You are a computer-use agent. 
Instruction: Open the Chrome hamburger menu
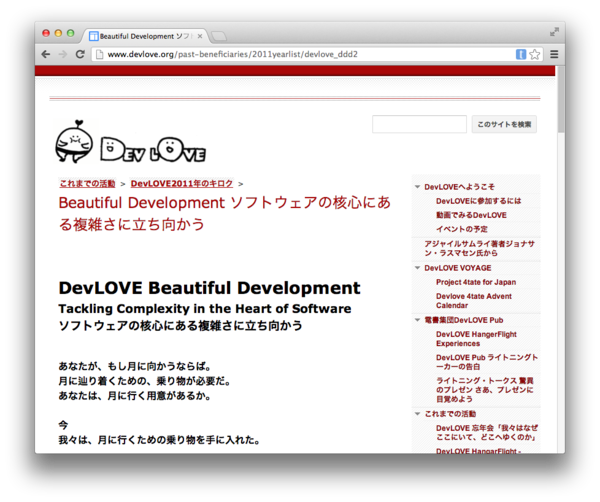coord(554,54)
